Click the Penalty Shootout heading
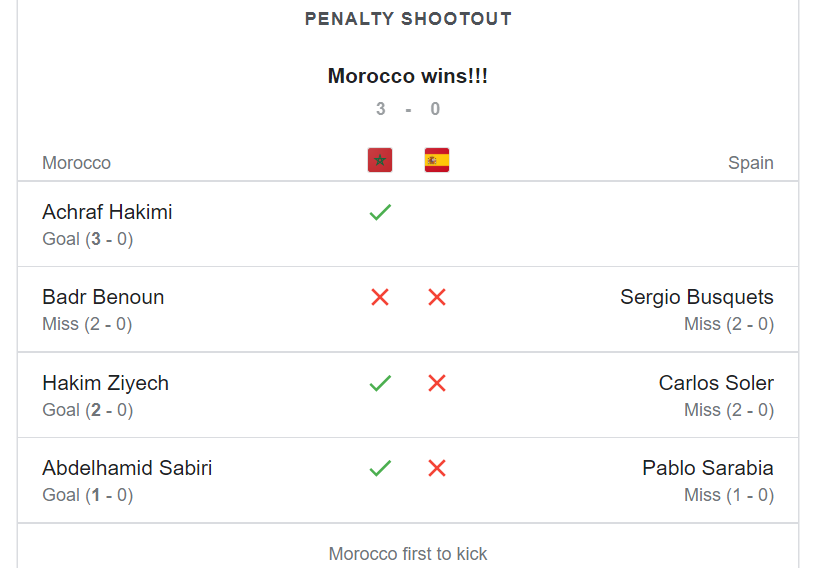Image resolution: width=814 pixels, height=568 pixels. tap(408, 19)
